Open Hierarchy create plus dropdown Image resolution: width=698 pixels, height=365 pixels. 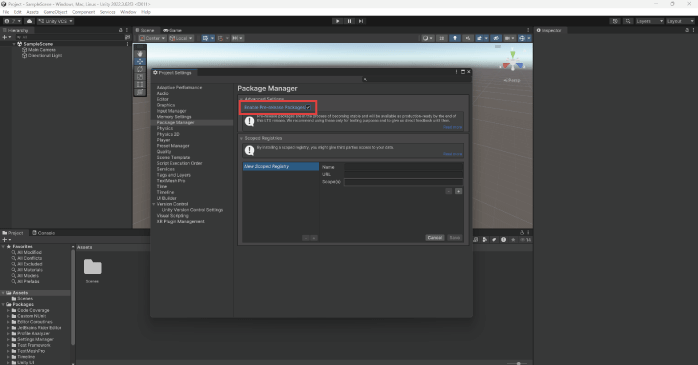pos(7,37)
